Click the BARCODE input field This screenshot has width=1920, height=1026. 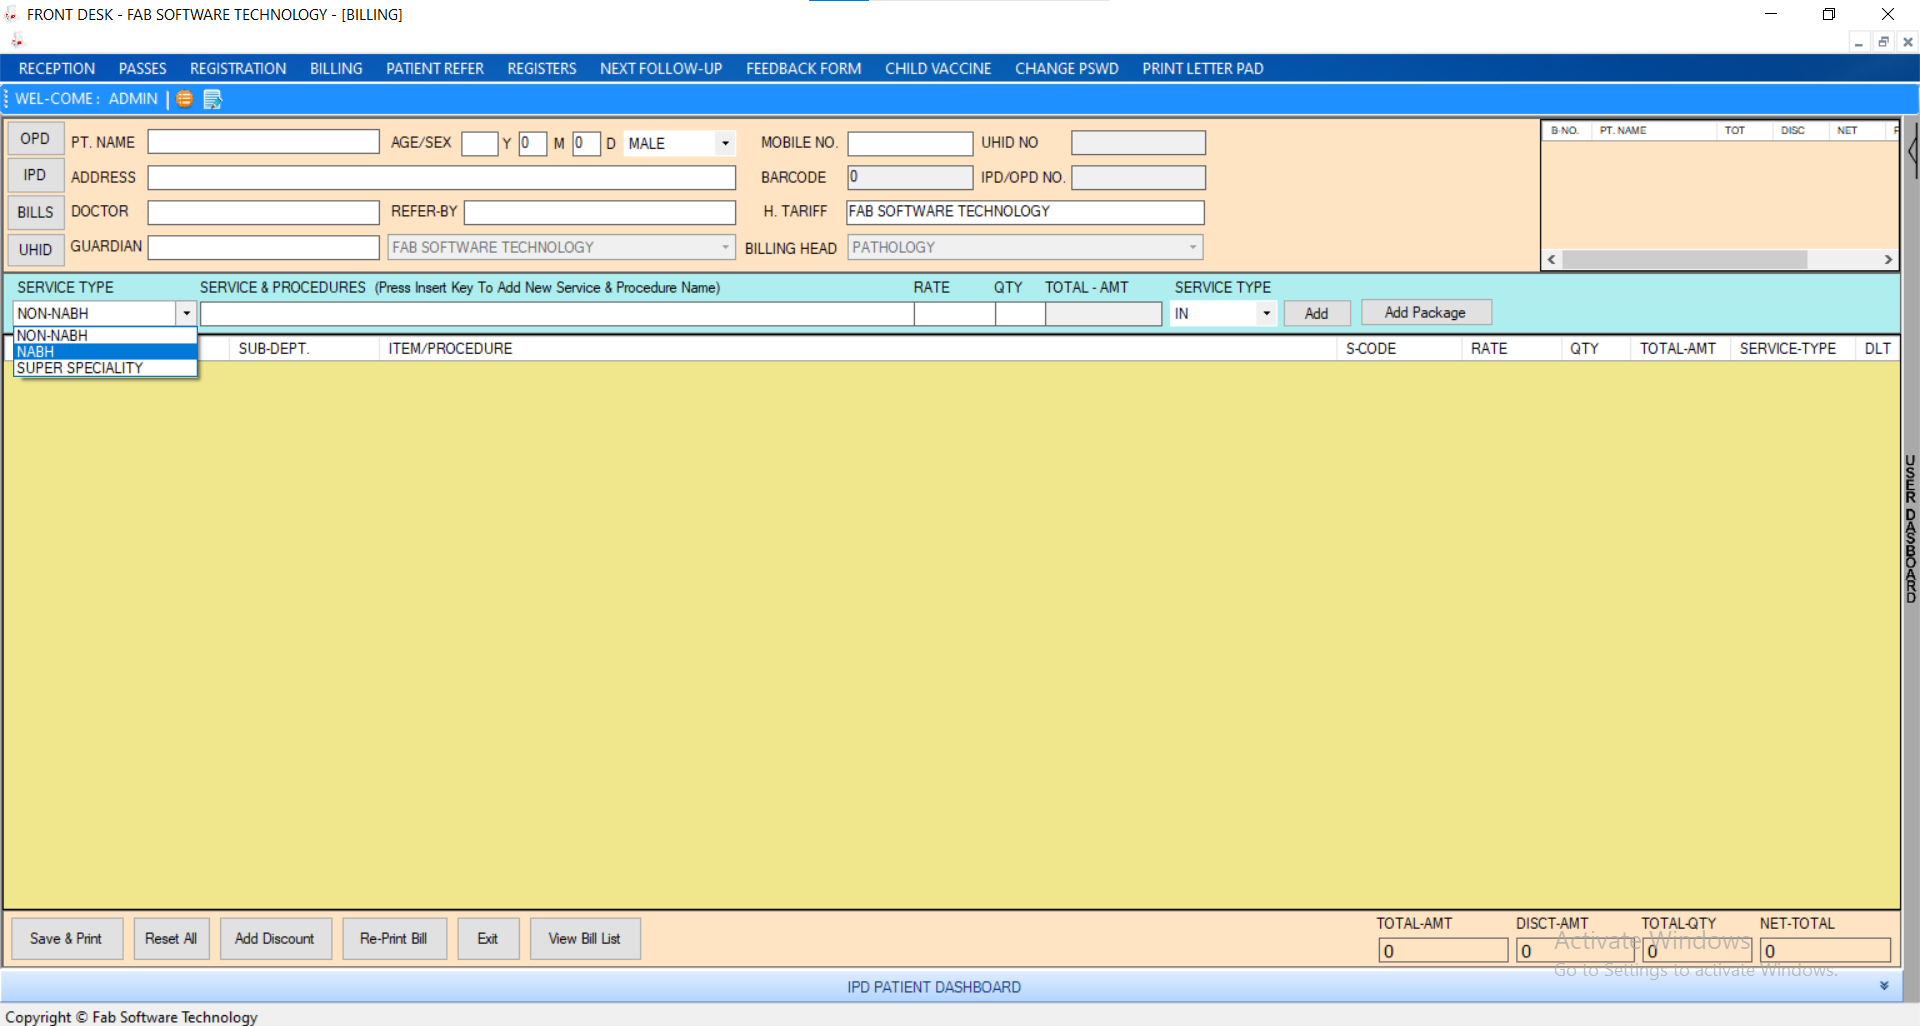click(x=910, y=177)
